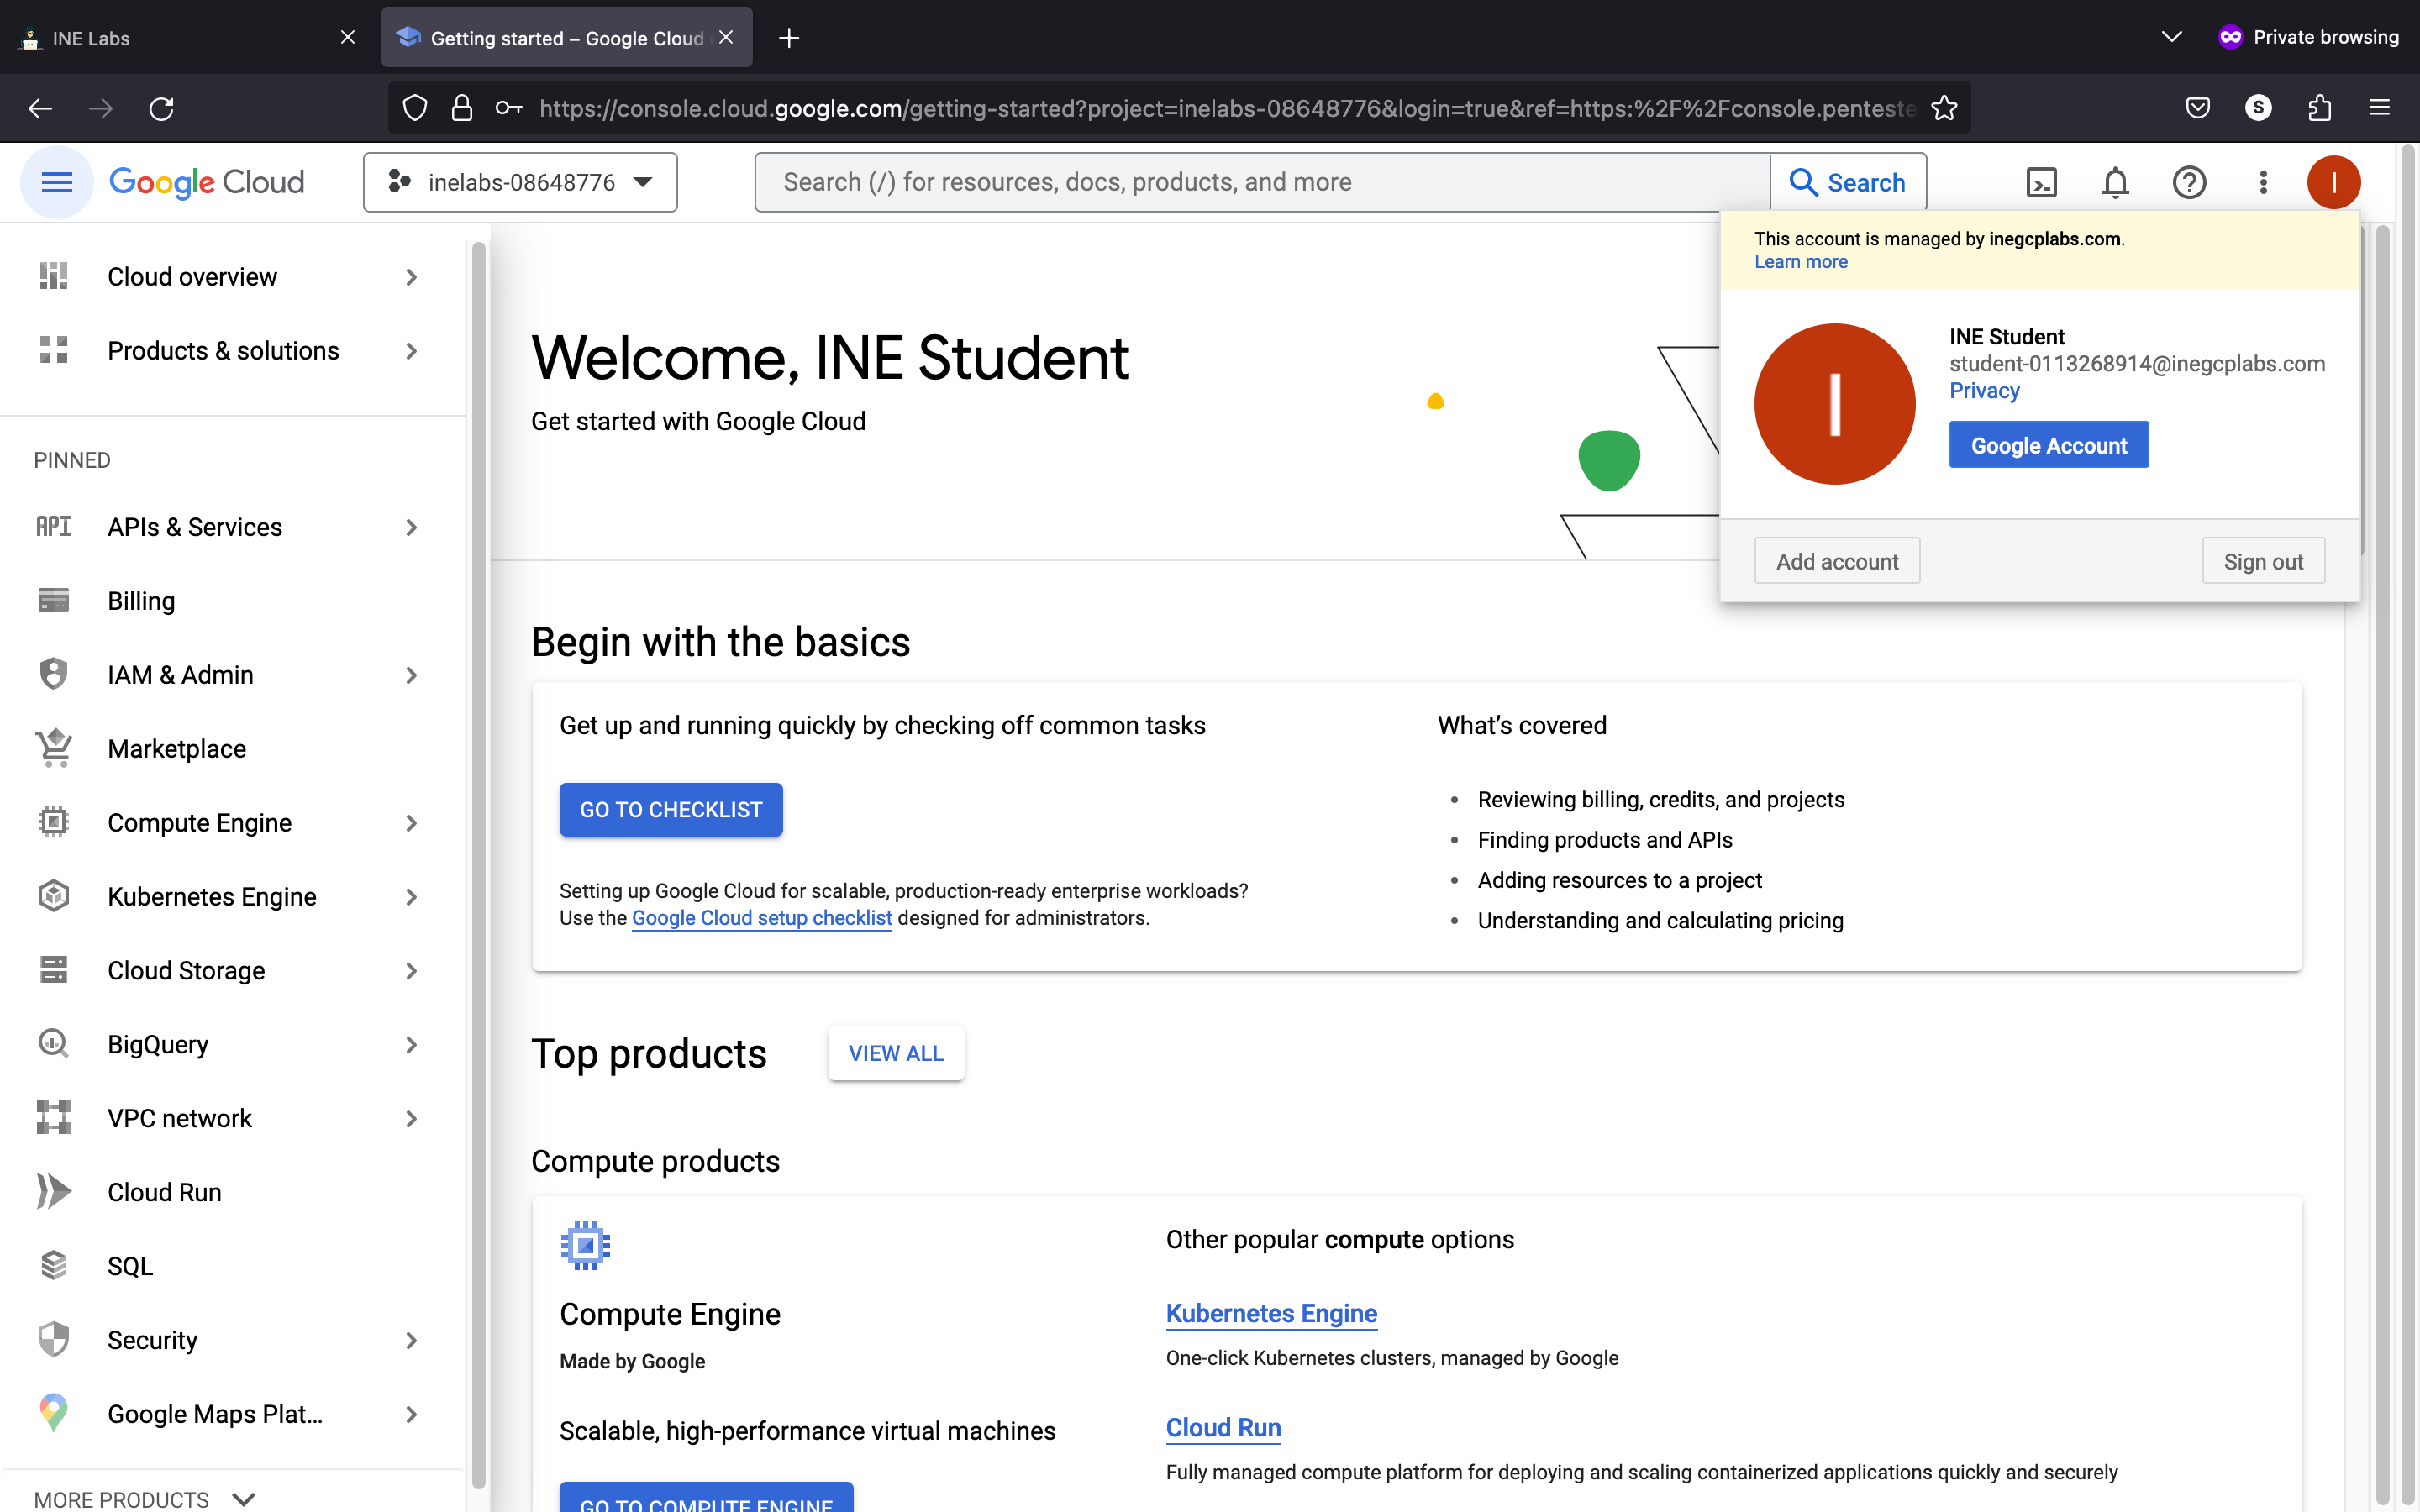The height and width of the screenshot is (1512, 2420).
Task: Click the VPC network icon
Action: click(53, 1118)
